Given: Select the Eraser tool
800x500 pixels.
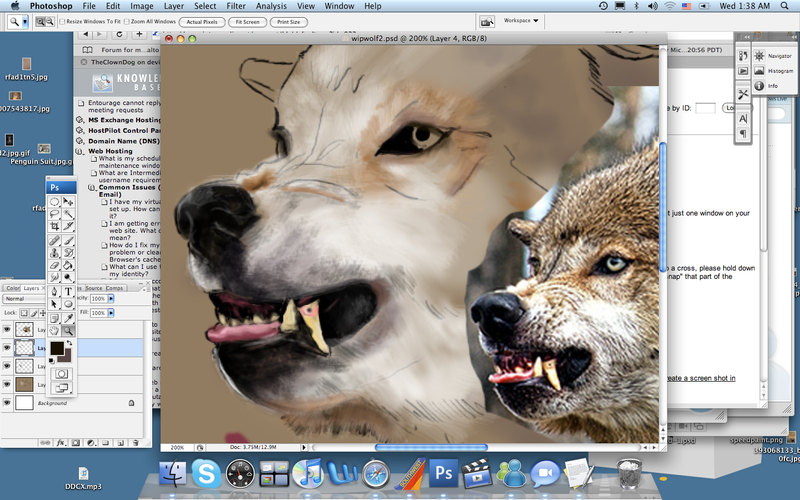Looking at the screenshot, I should [x=55, y=265].
